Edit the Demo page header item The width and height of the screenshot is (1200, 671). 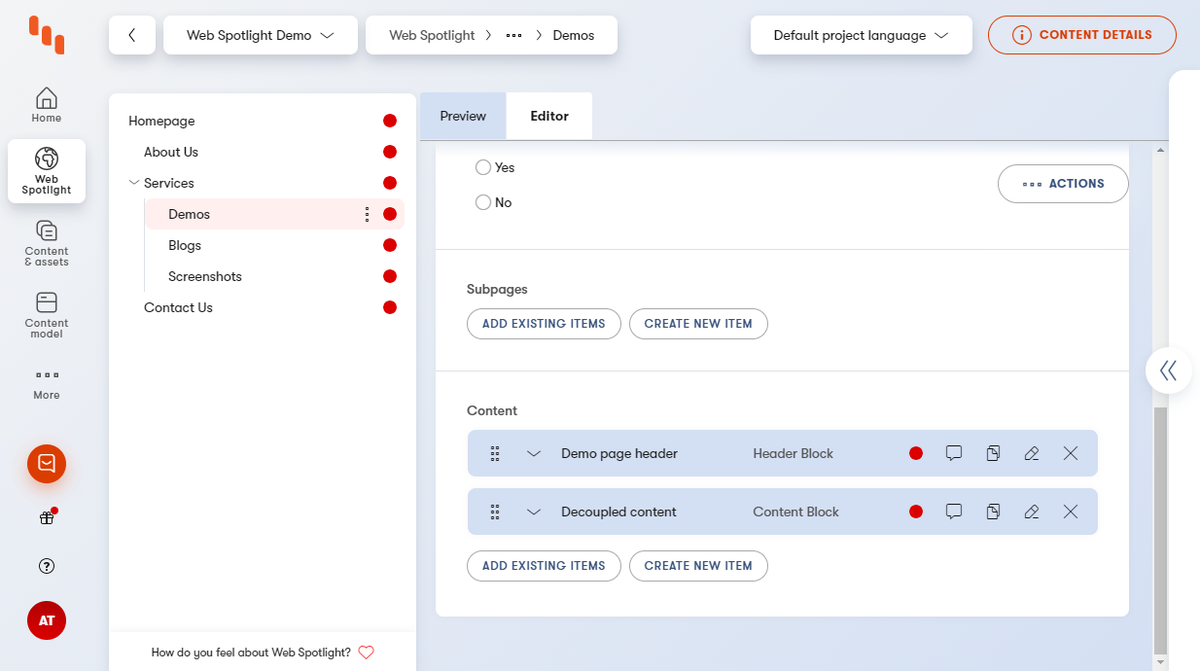click(1031, 453)
